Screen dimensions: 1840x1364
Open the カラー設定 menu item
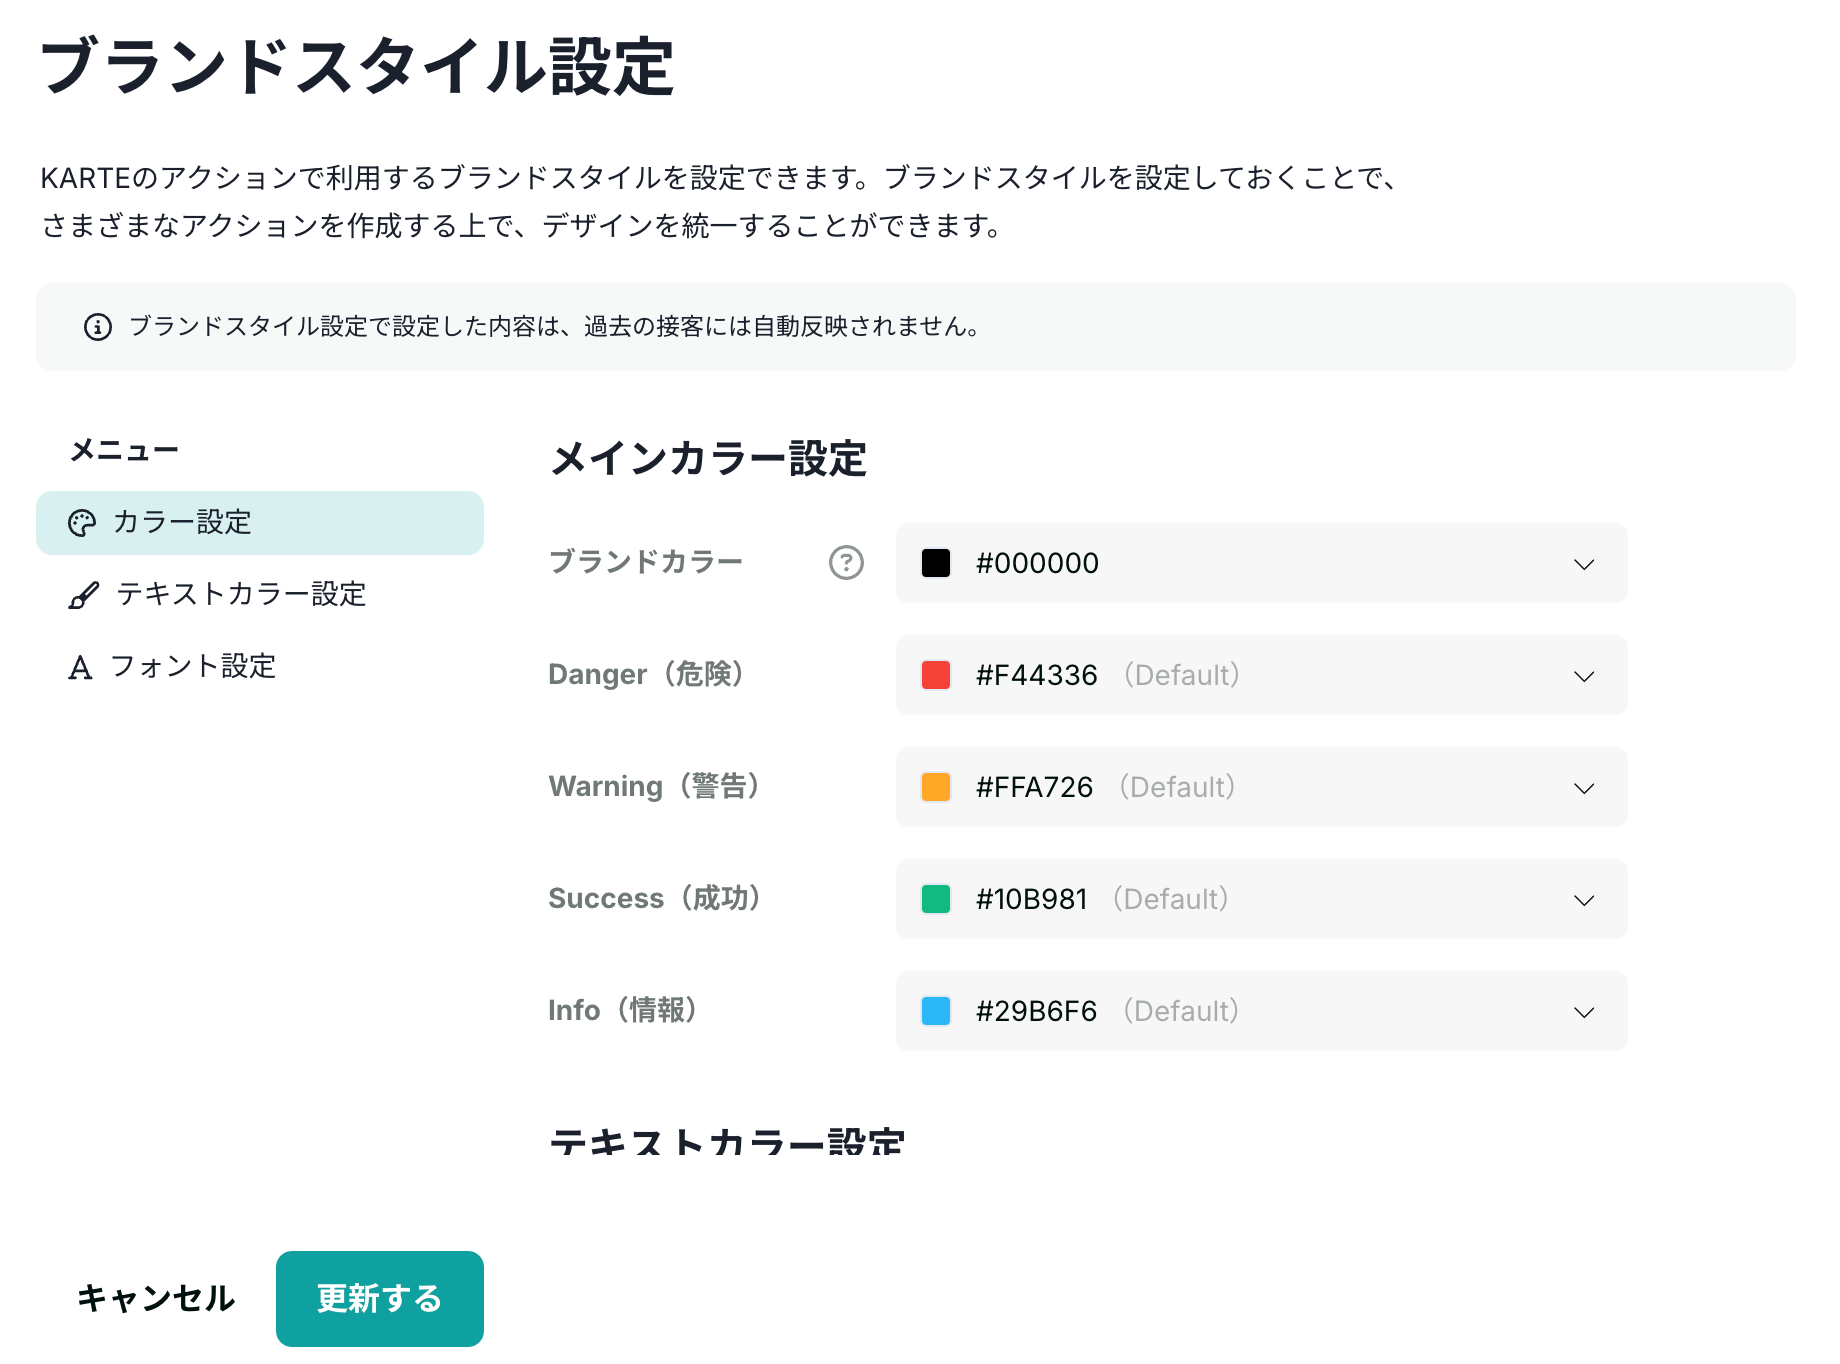pyautogui.click(x=260, y=523)
